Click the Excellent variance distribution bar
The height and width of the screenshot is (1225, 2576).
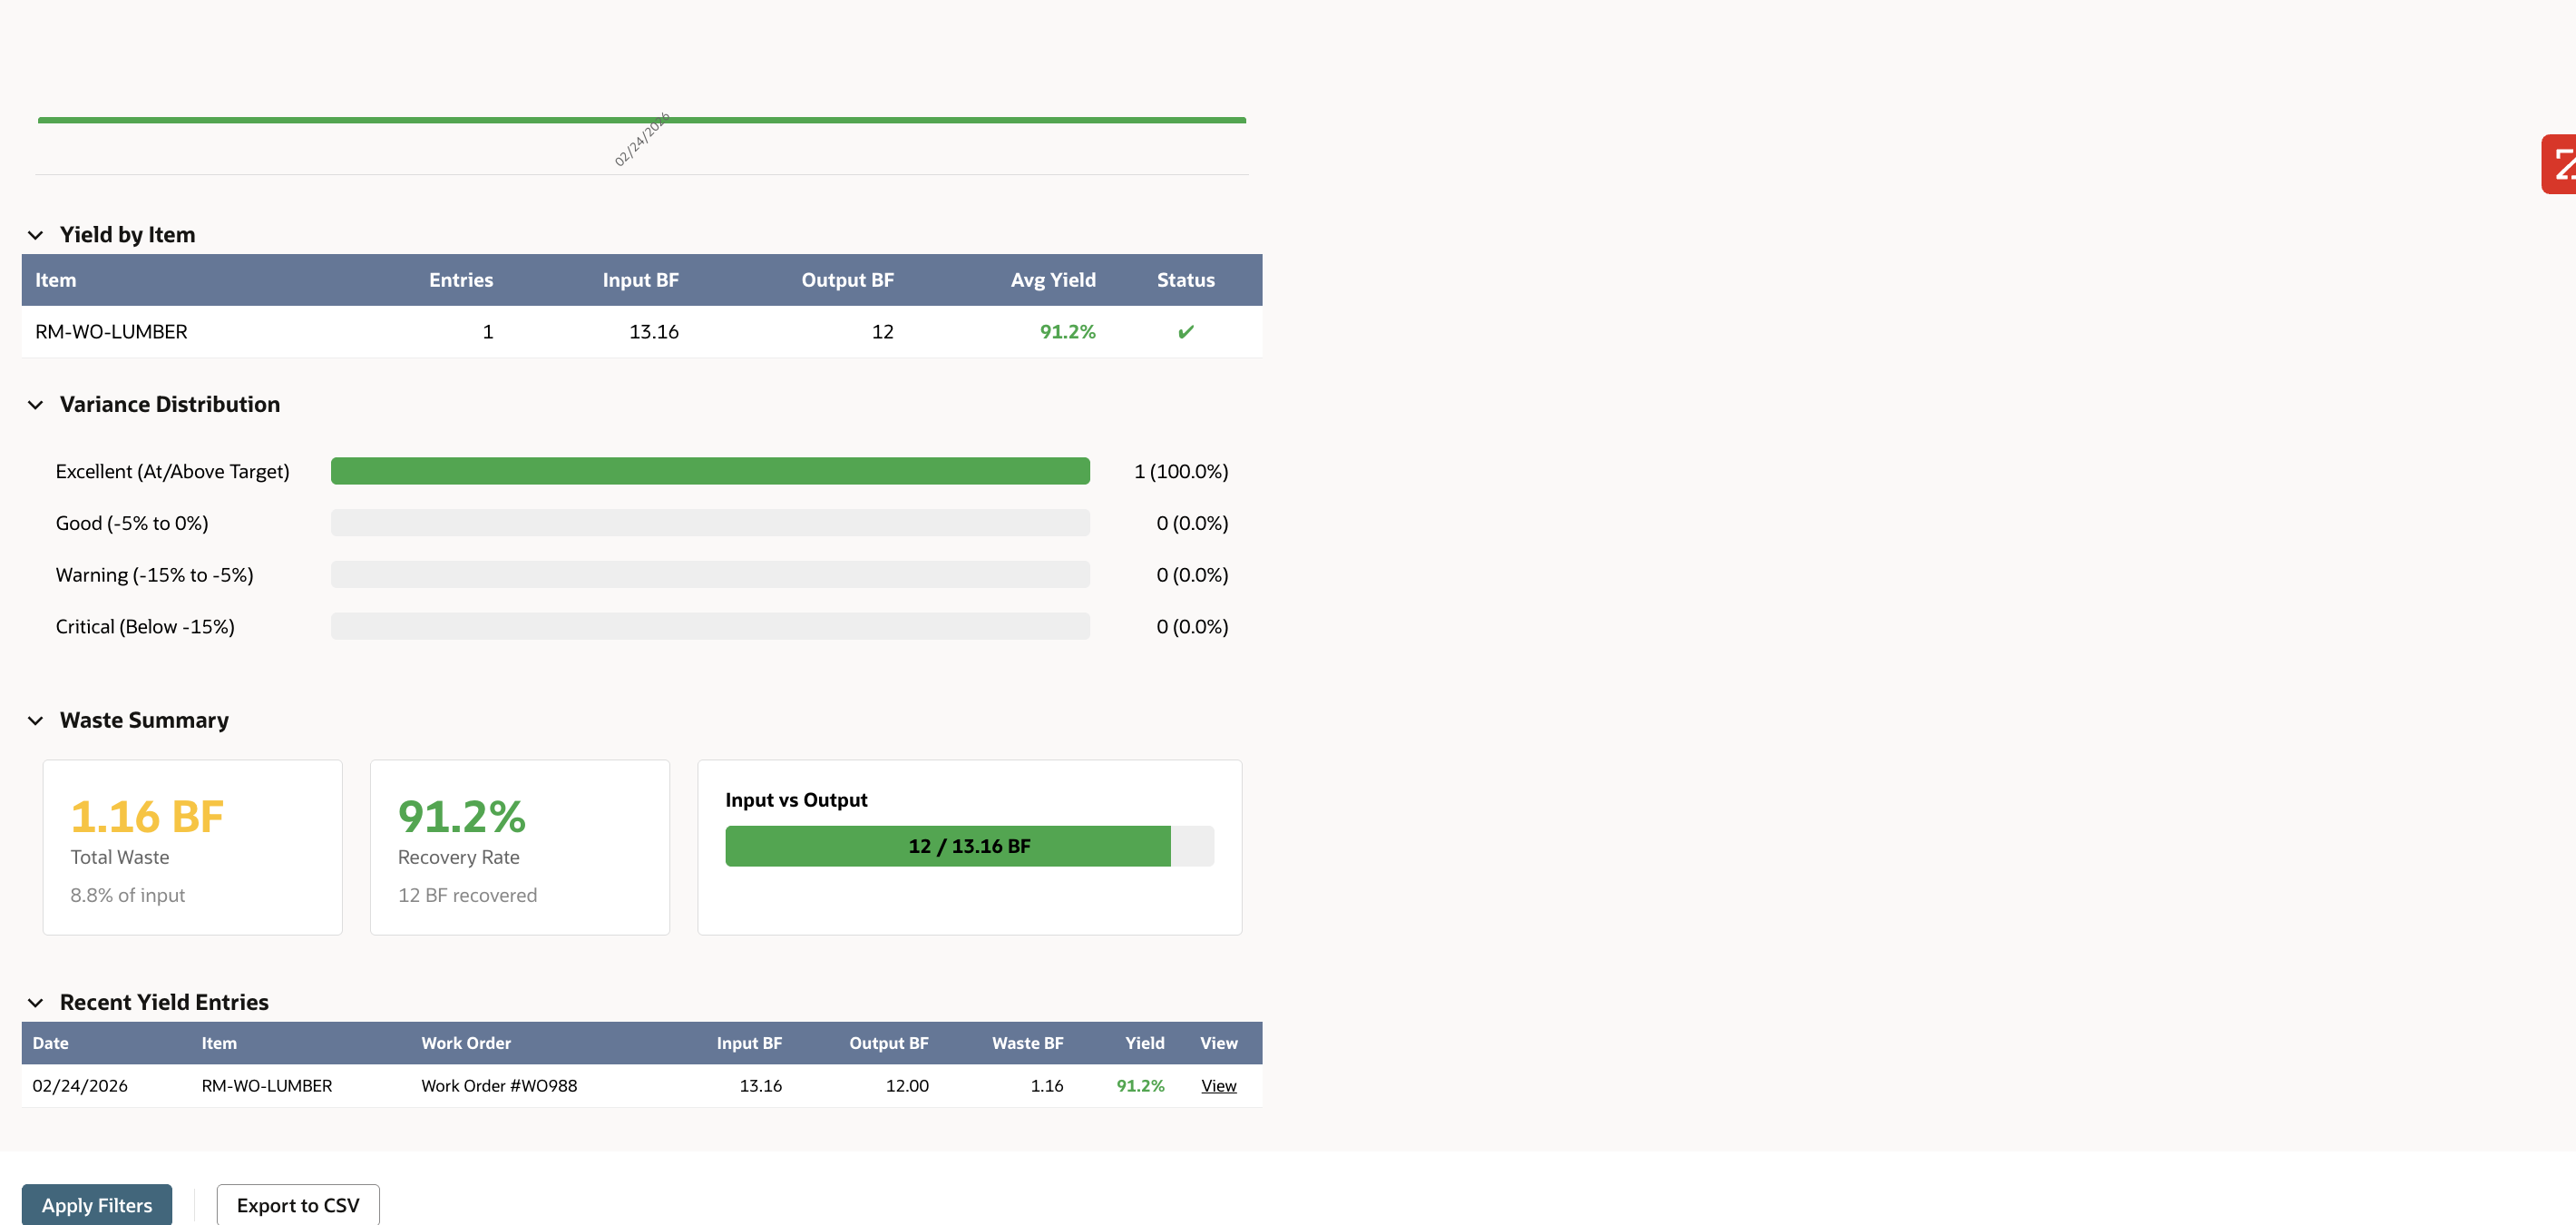click(710, 470)
